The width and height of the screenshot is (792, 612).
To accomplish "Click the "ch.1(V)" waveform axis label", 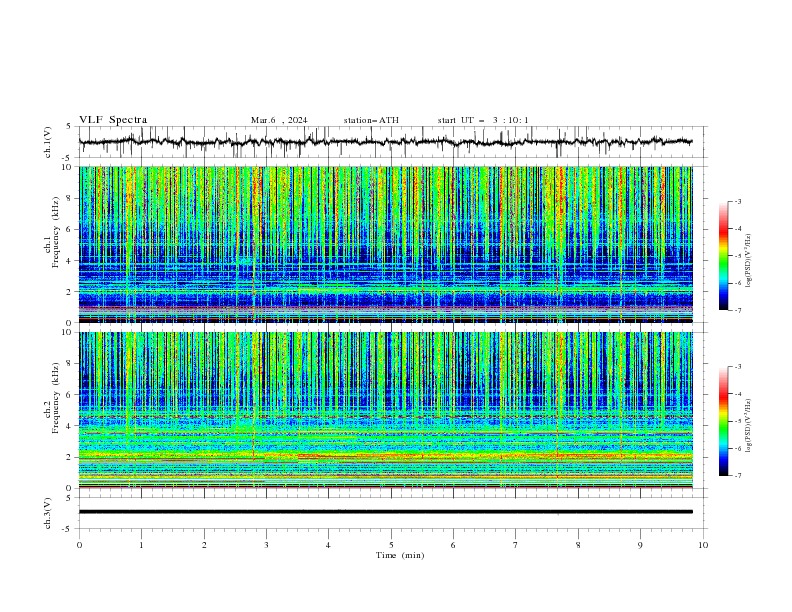I will click(48, 142).
